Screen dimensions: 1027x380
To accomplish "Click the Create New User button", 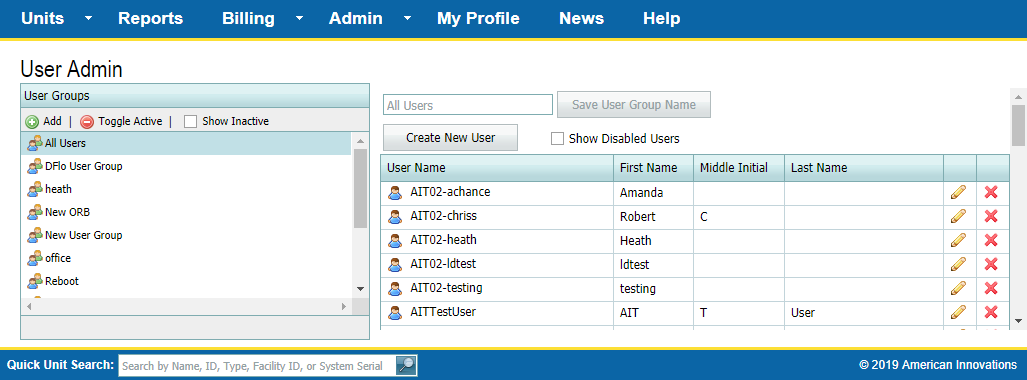I will tap(451, 138).
